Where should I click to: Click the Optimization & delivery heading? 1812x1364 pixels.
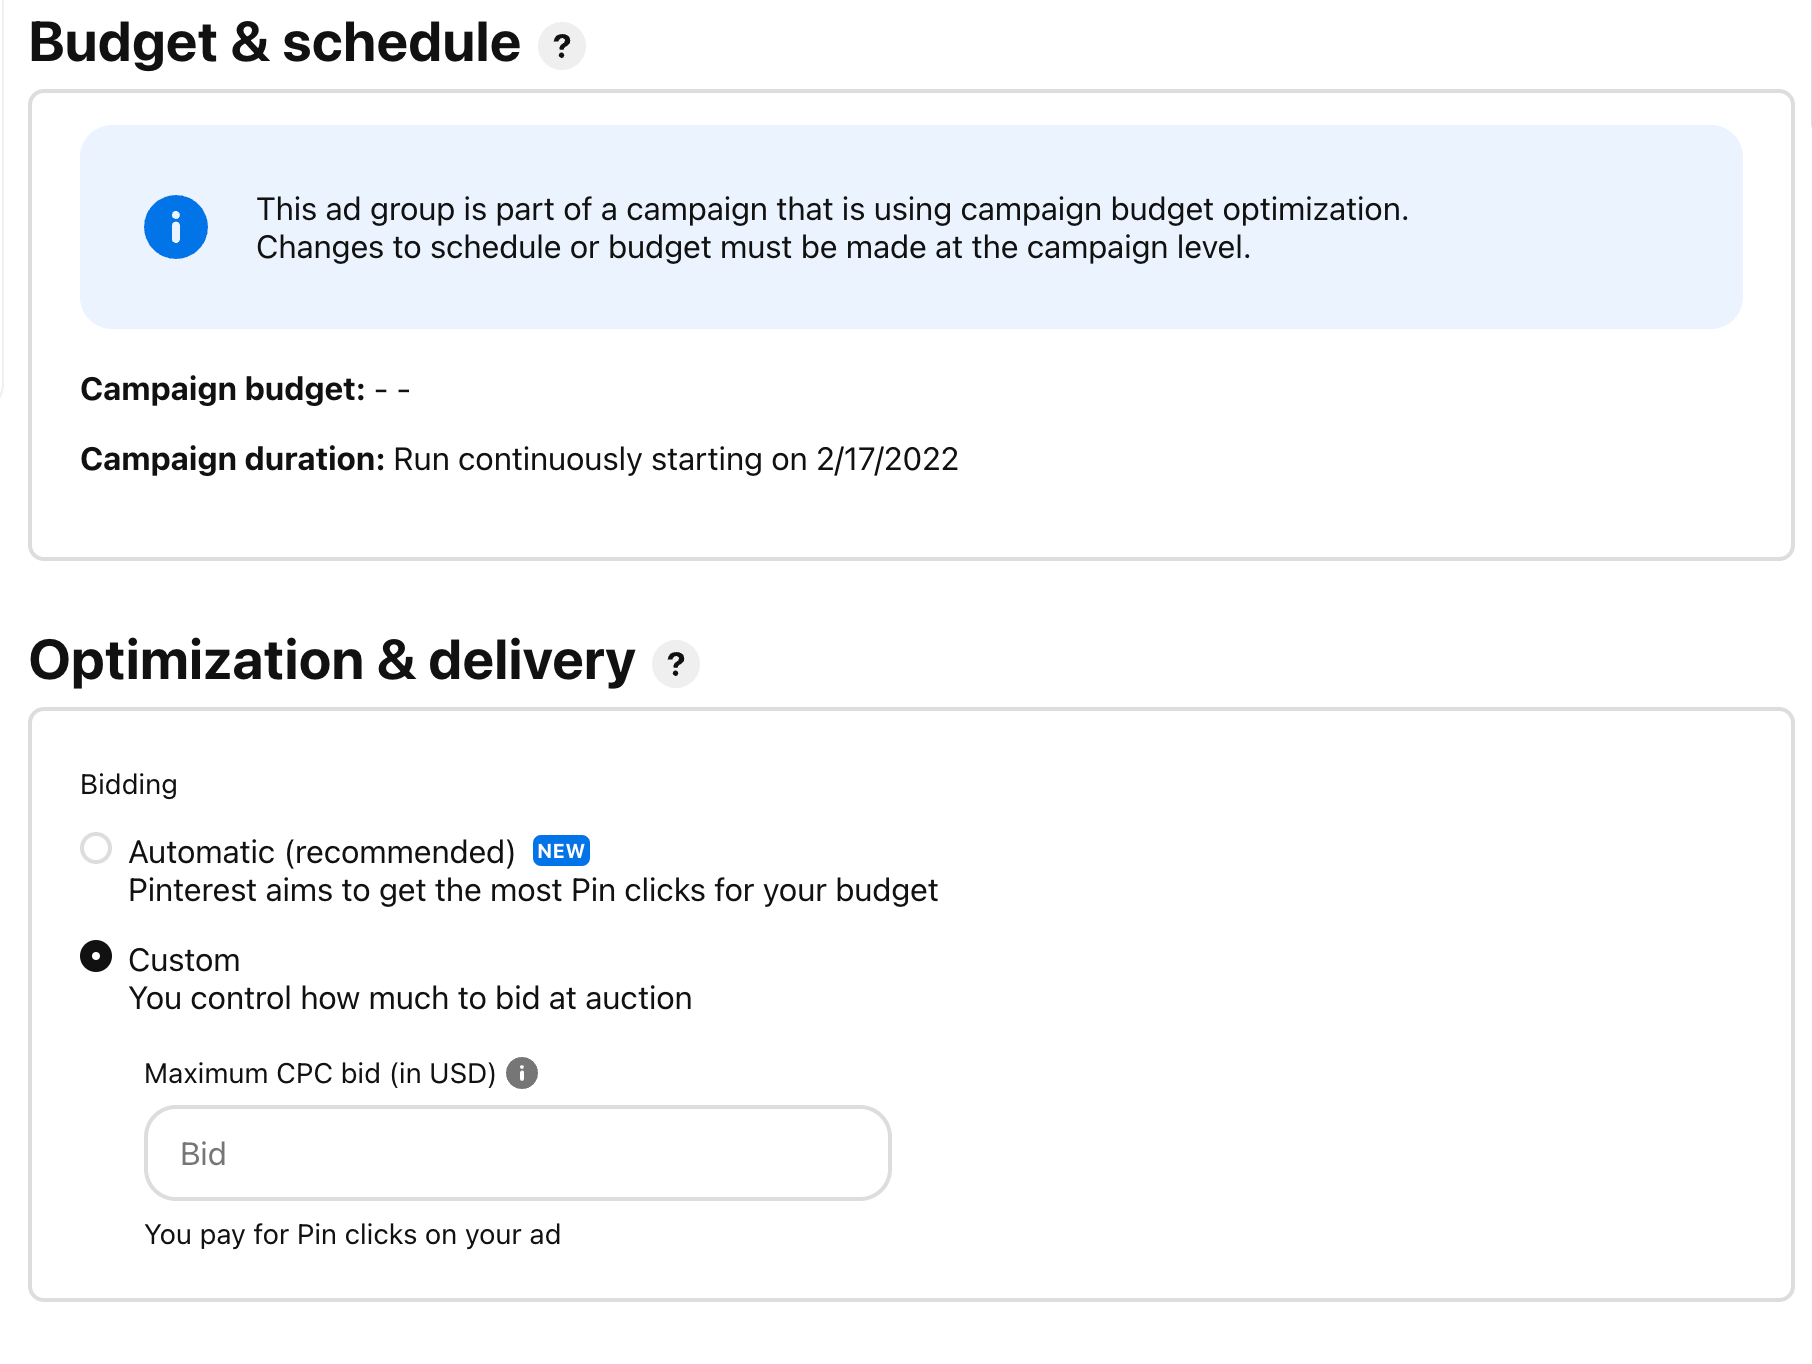click(332, 661)
